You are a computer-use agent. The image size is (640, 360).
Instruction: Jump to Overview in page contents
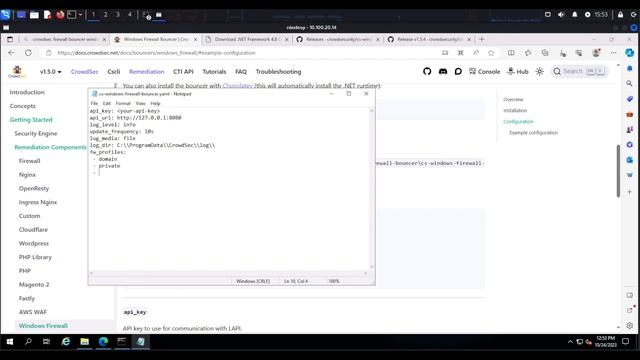coord(513,100)
